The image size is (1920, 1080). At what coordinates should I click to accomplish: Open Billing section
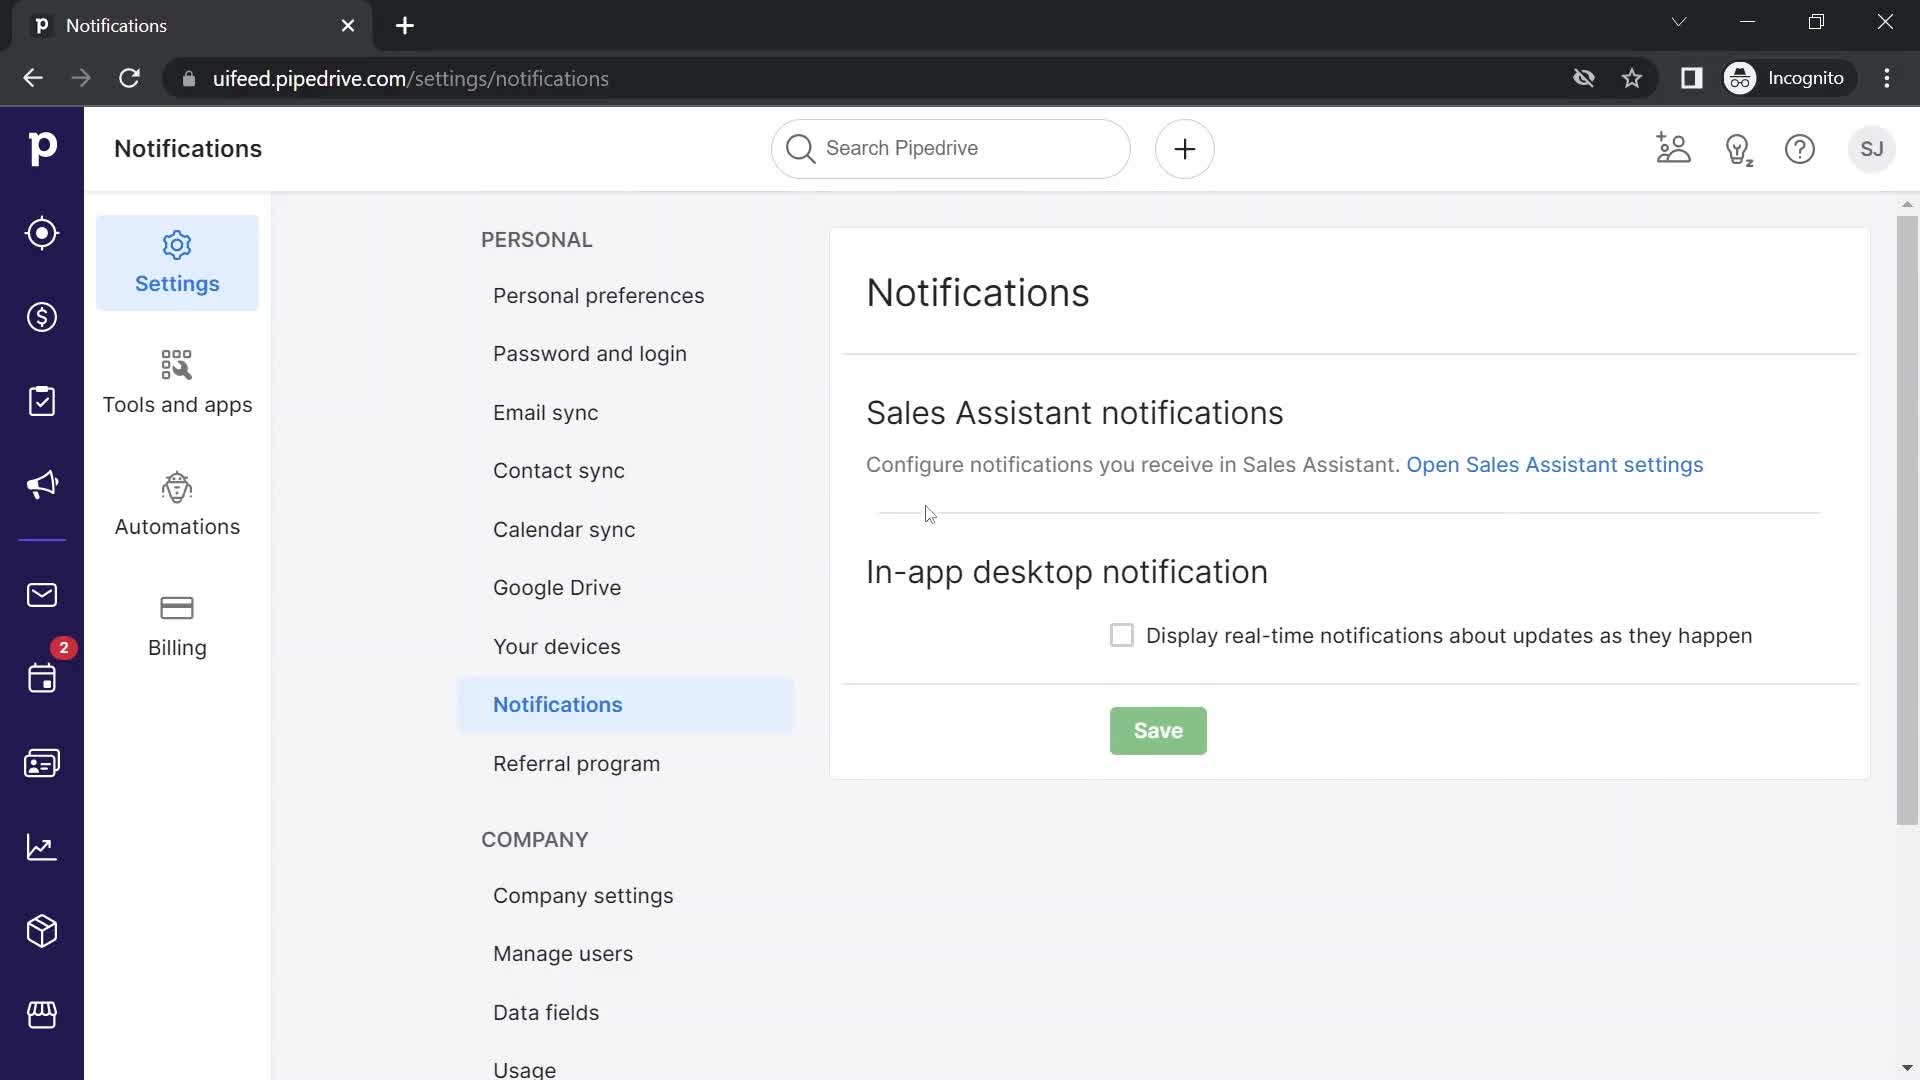tap(177, 627)
